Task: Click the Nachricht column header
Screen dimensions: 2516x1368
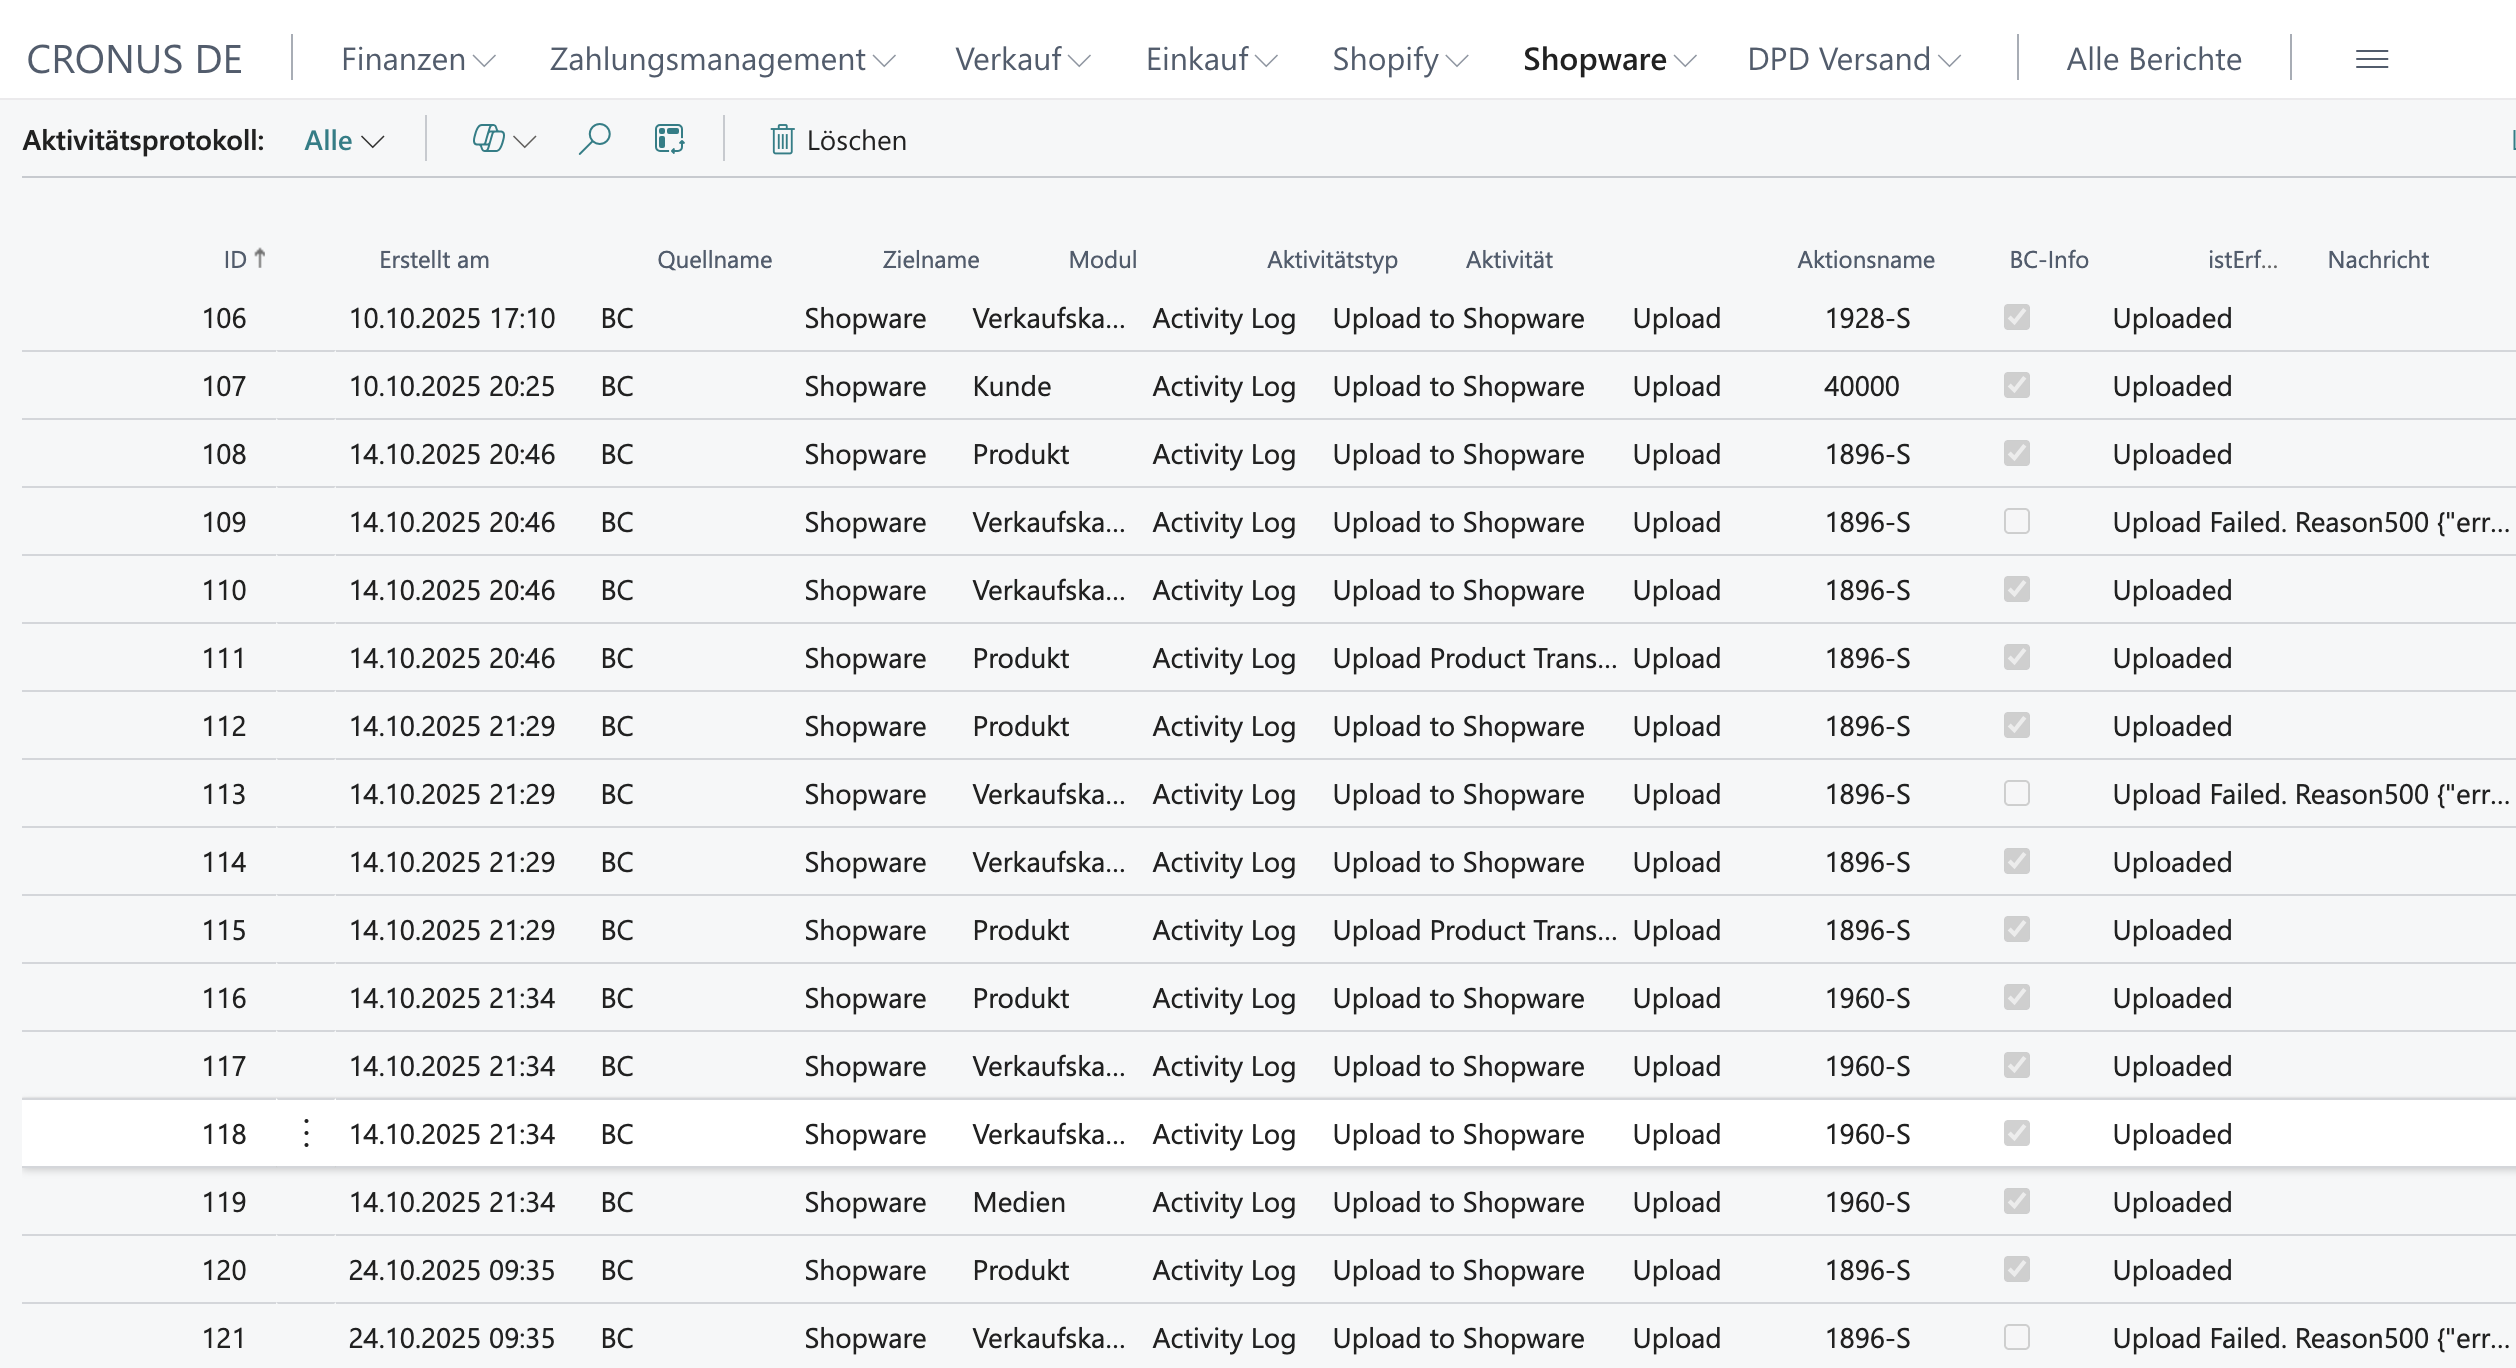Action: (2378, 259)
